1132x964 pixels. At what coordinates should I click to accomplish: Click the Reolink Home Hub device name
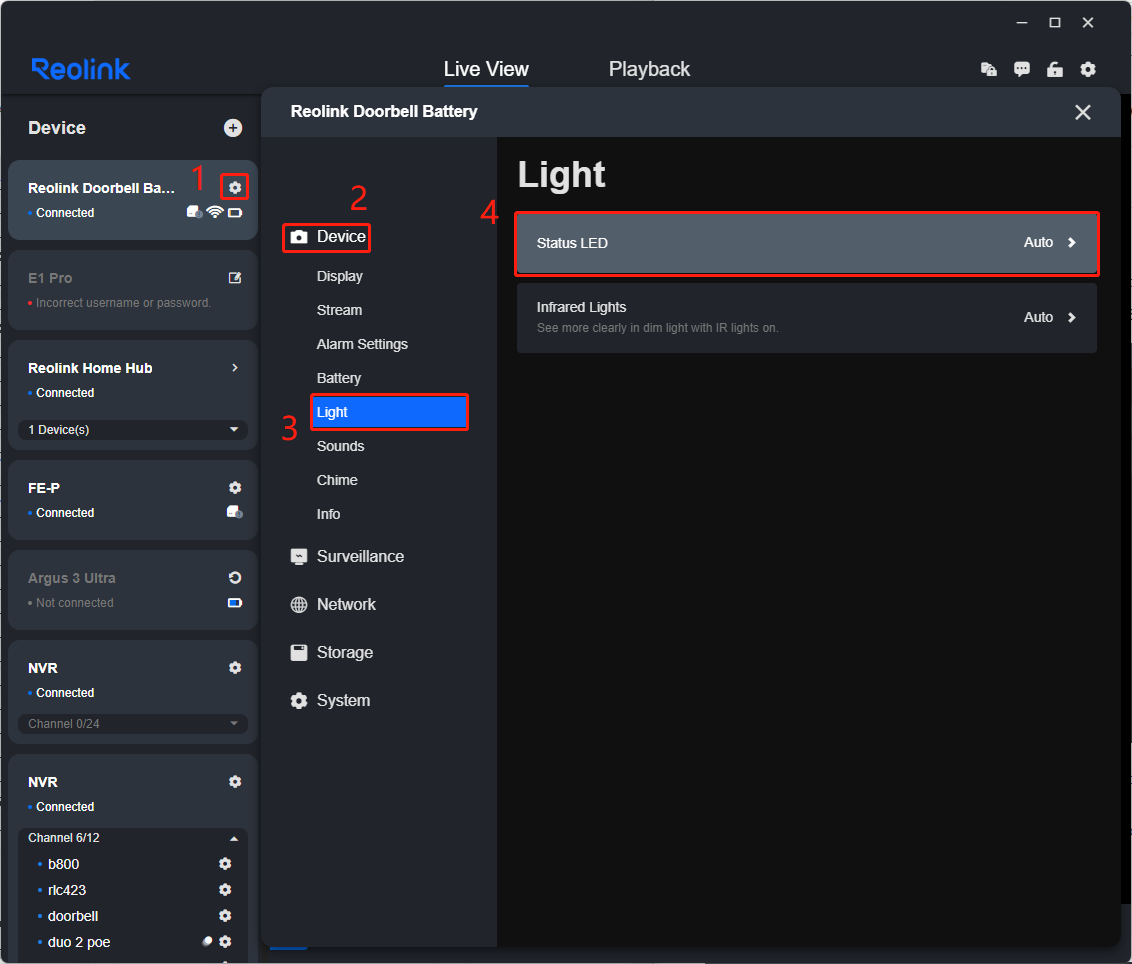point(90,368)
